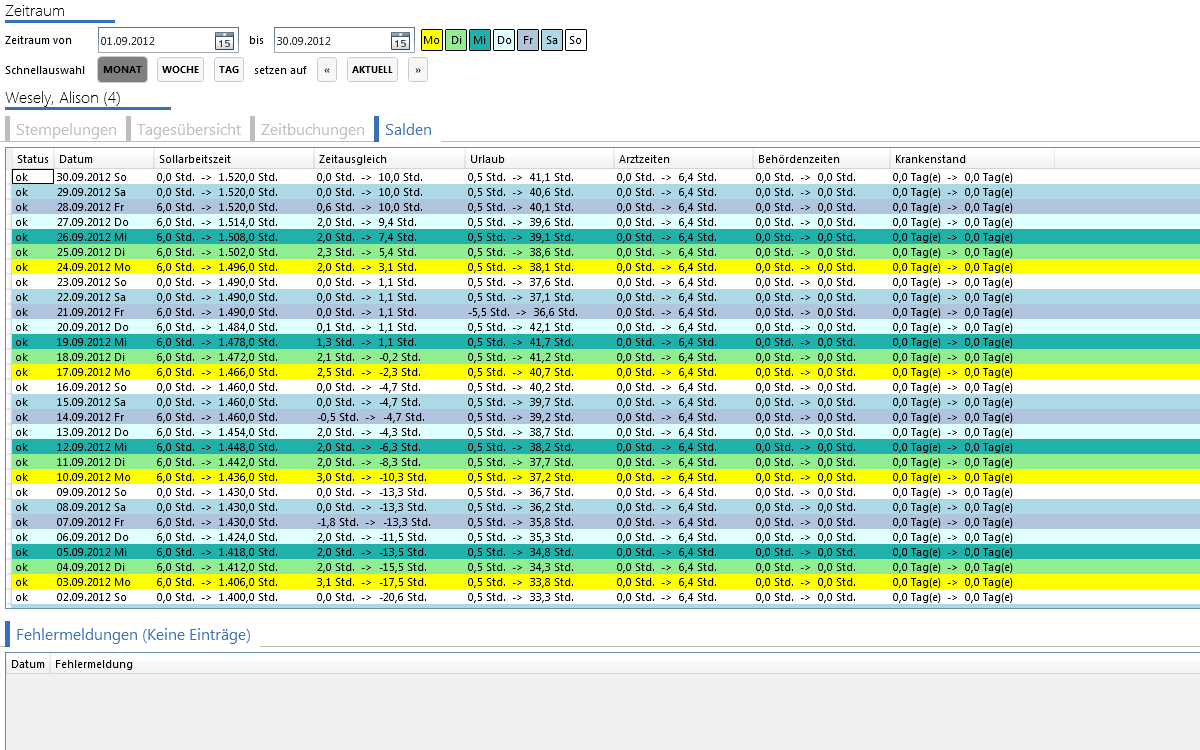1200x750 pixels.
Task: Toggle the Di weekday filter
Action: [455, 40]
